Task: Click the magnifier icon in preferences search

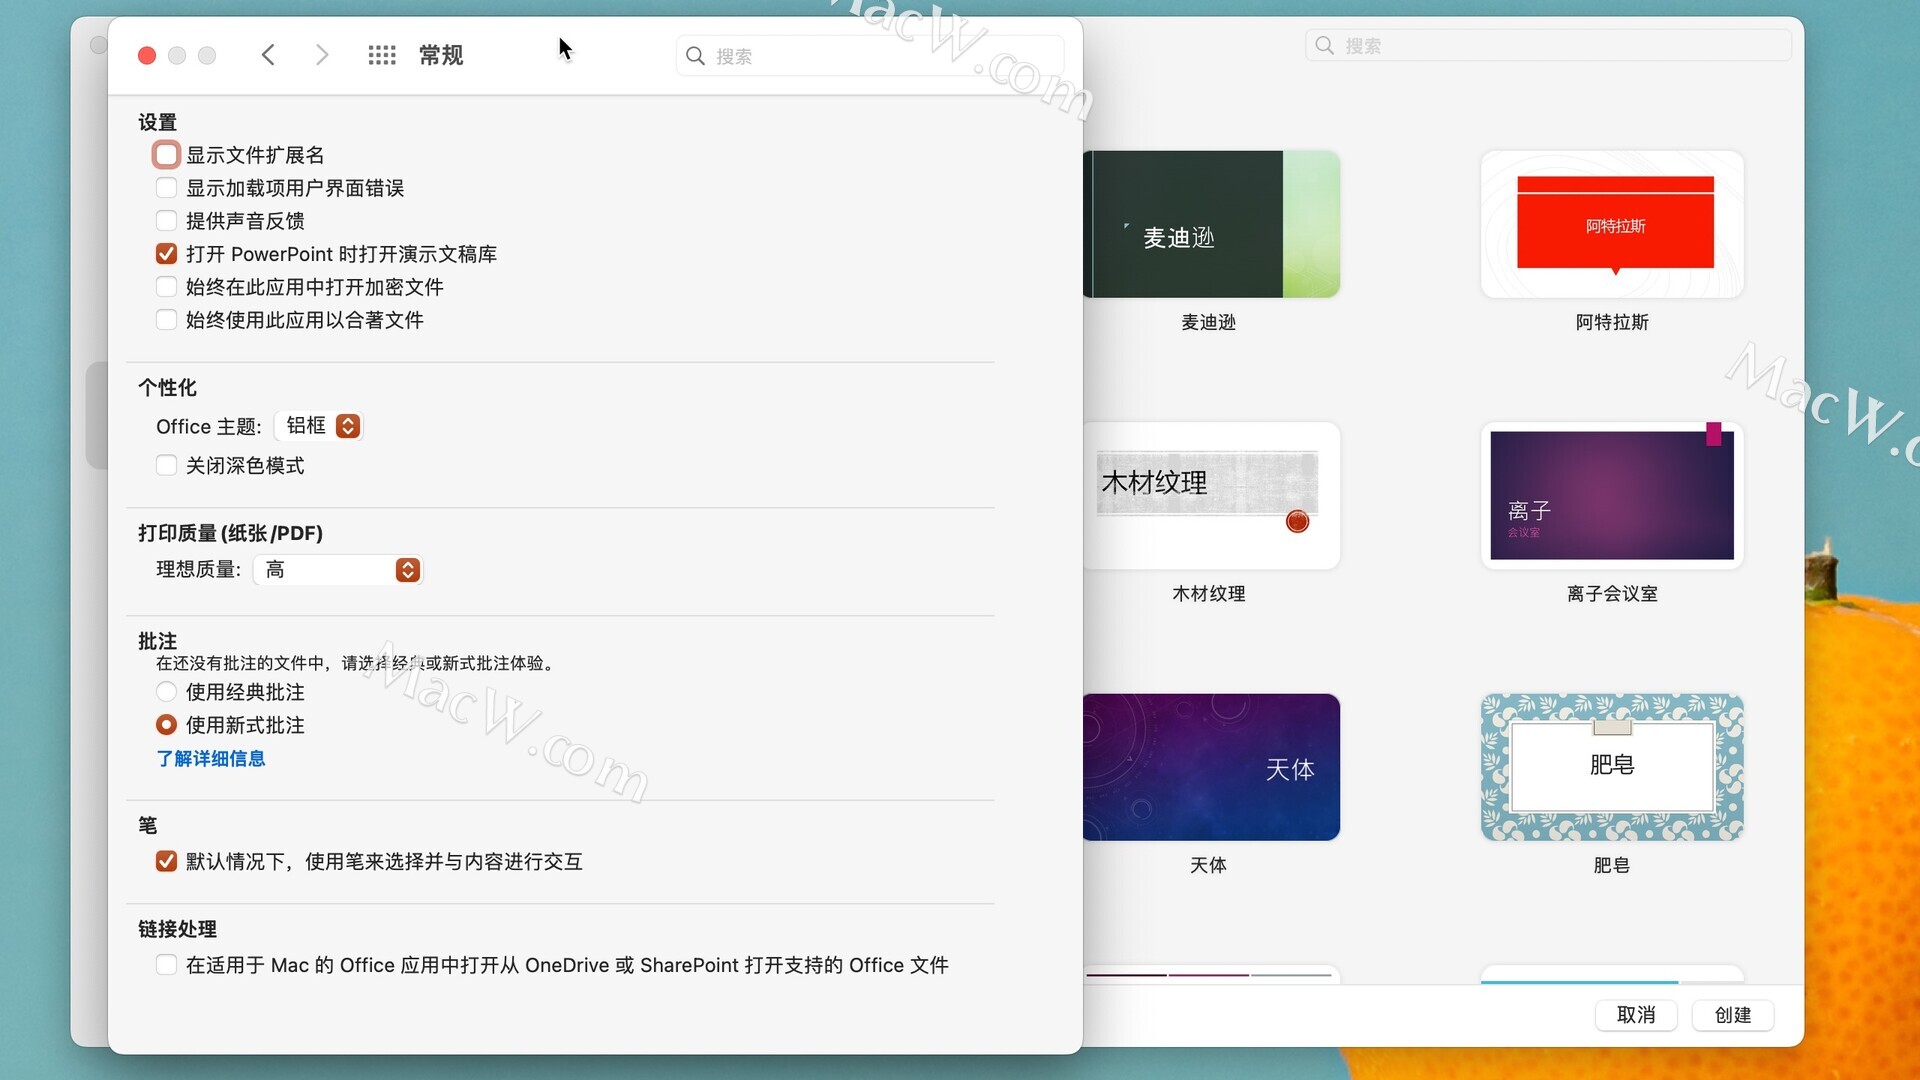Action: [695, 56]
